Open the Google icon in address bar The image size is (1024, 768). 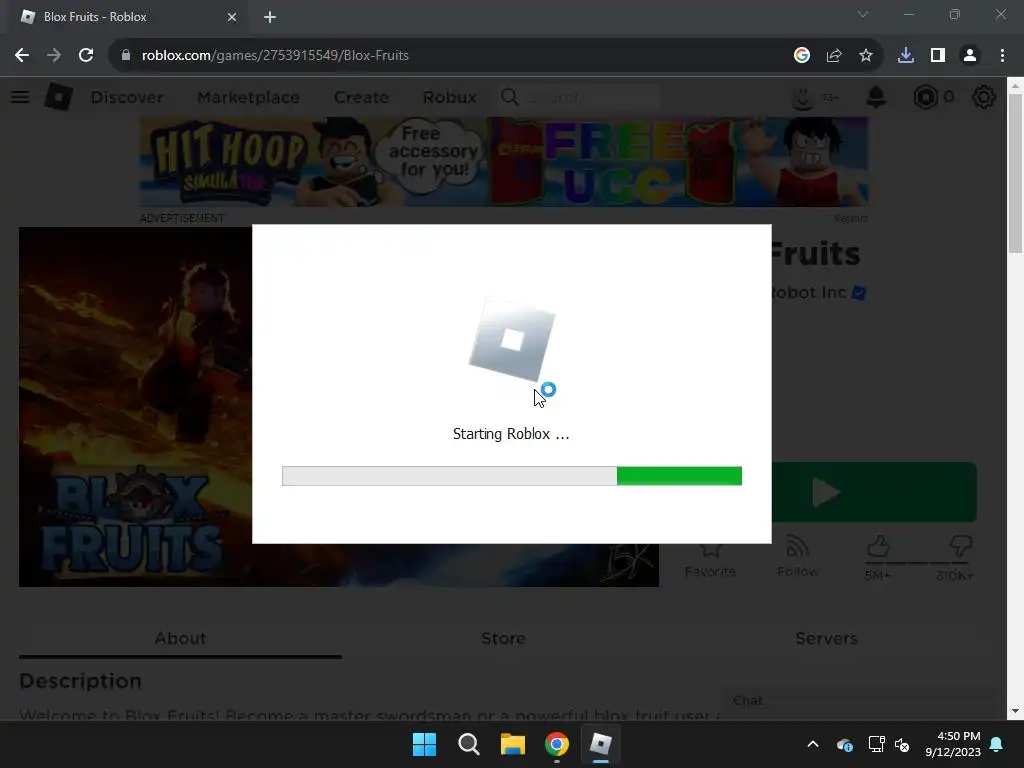tap(802, 56)
